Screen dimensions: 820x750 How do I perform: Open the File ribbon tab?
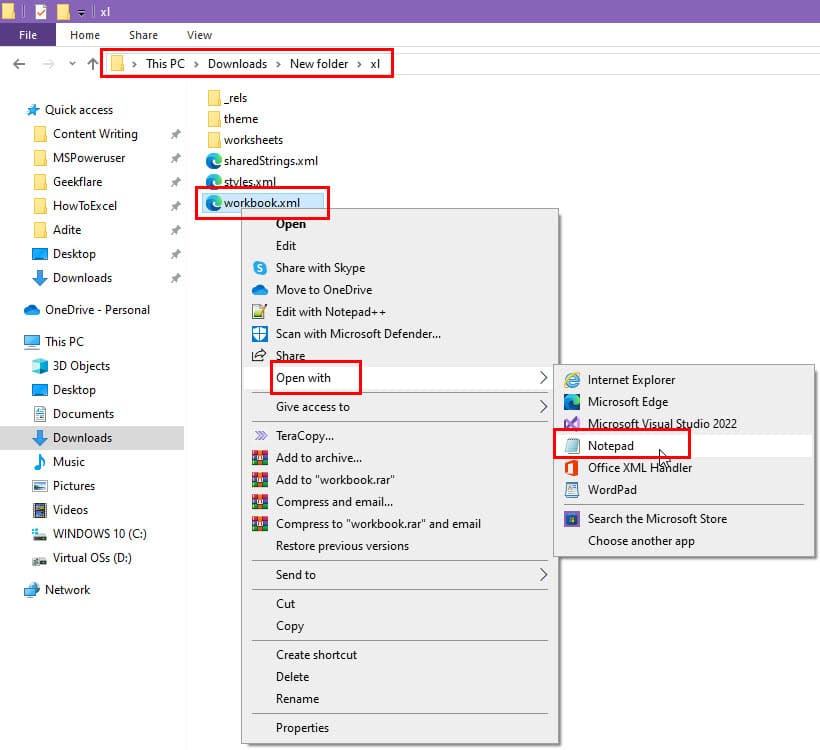28,35
